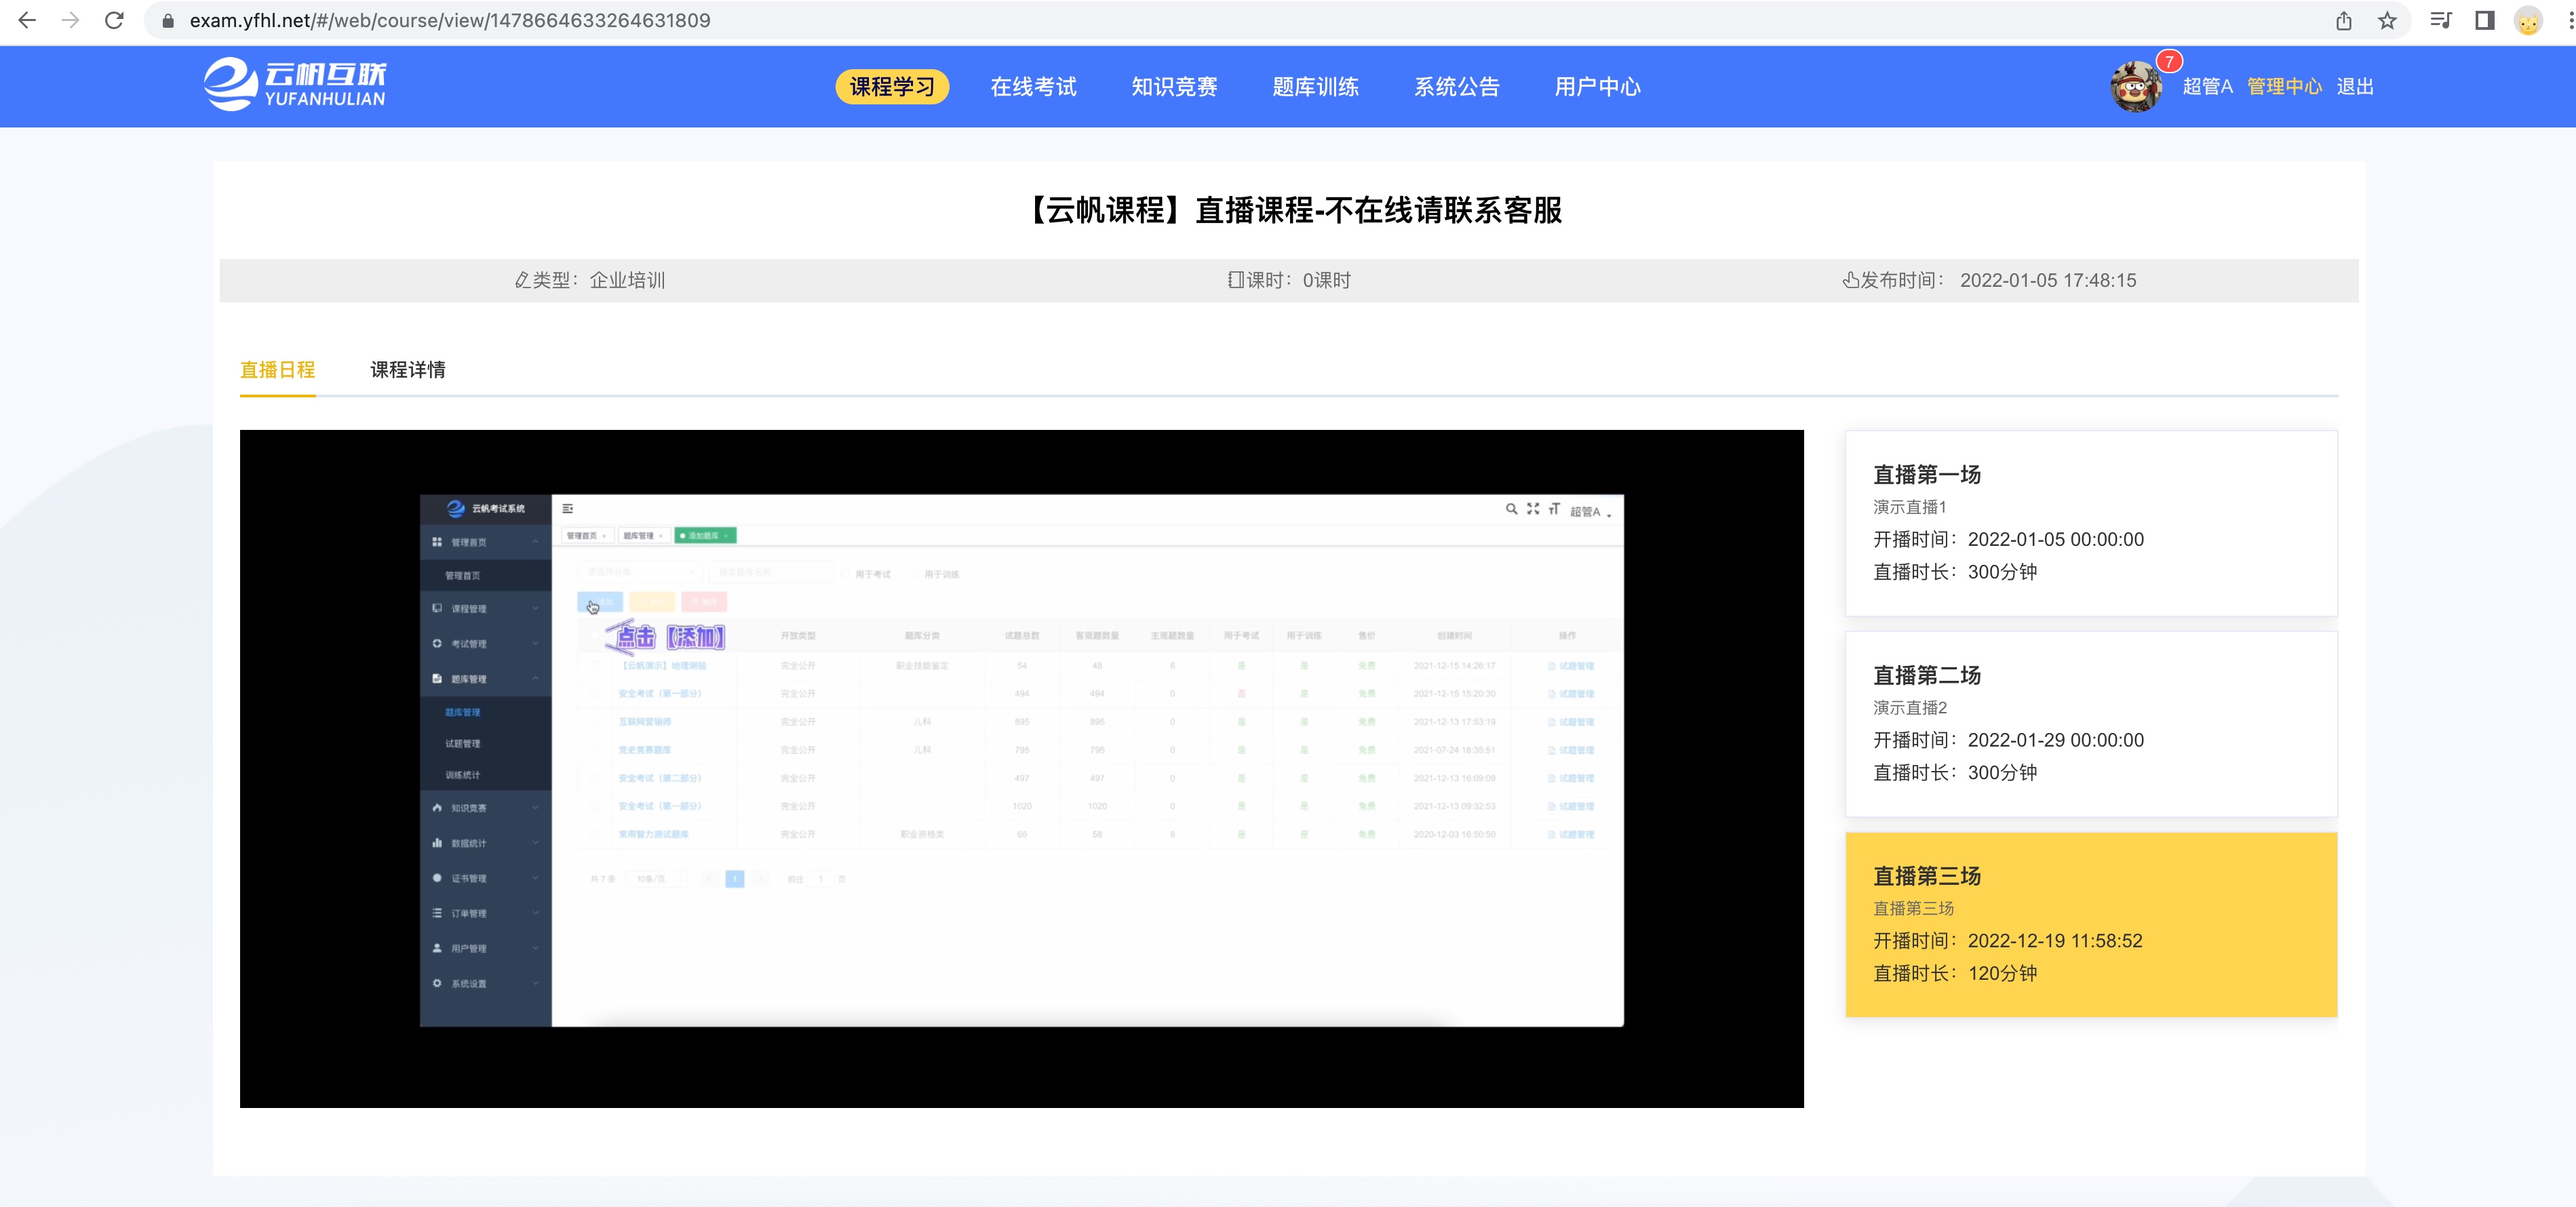The image size is (2576, 1207).
Task: Click 退出 to log out
Action: pyautogui.click(x=2355, y=87)
